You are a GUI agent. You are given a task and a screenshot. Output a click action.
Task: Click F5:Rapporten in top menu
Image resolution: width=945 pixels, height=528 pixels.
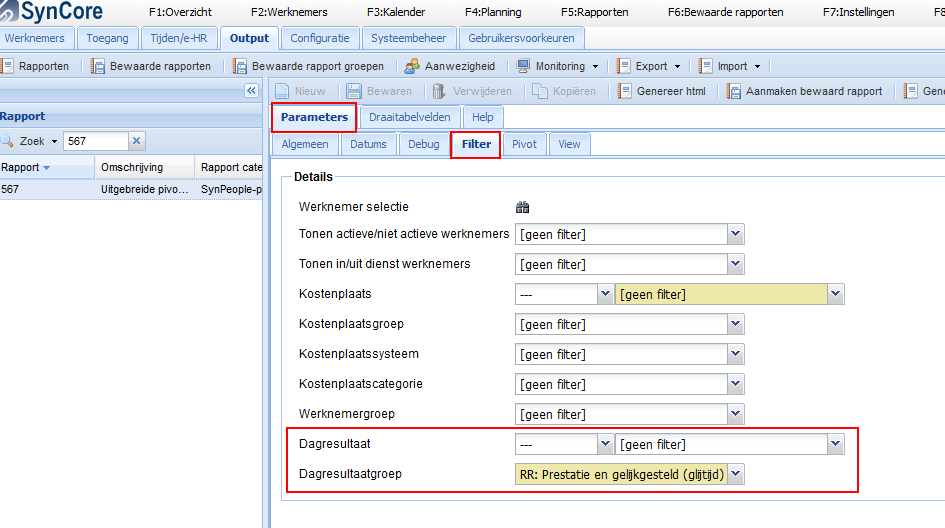coord(597,12)
